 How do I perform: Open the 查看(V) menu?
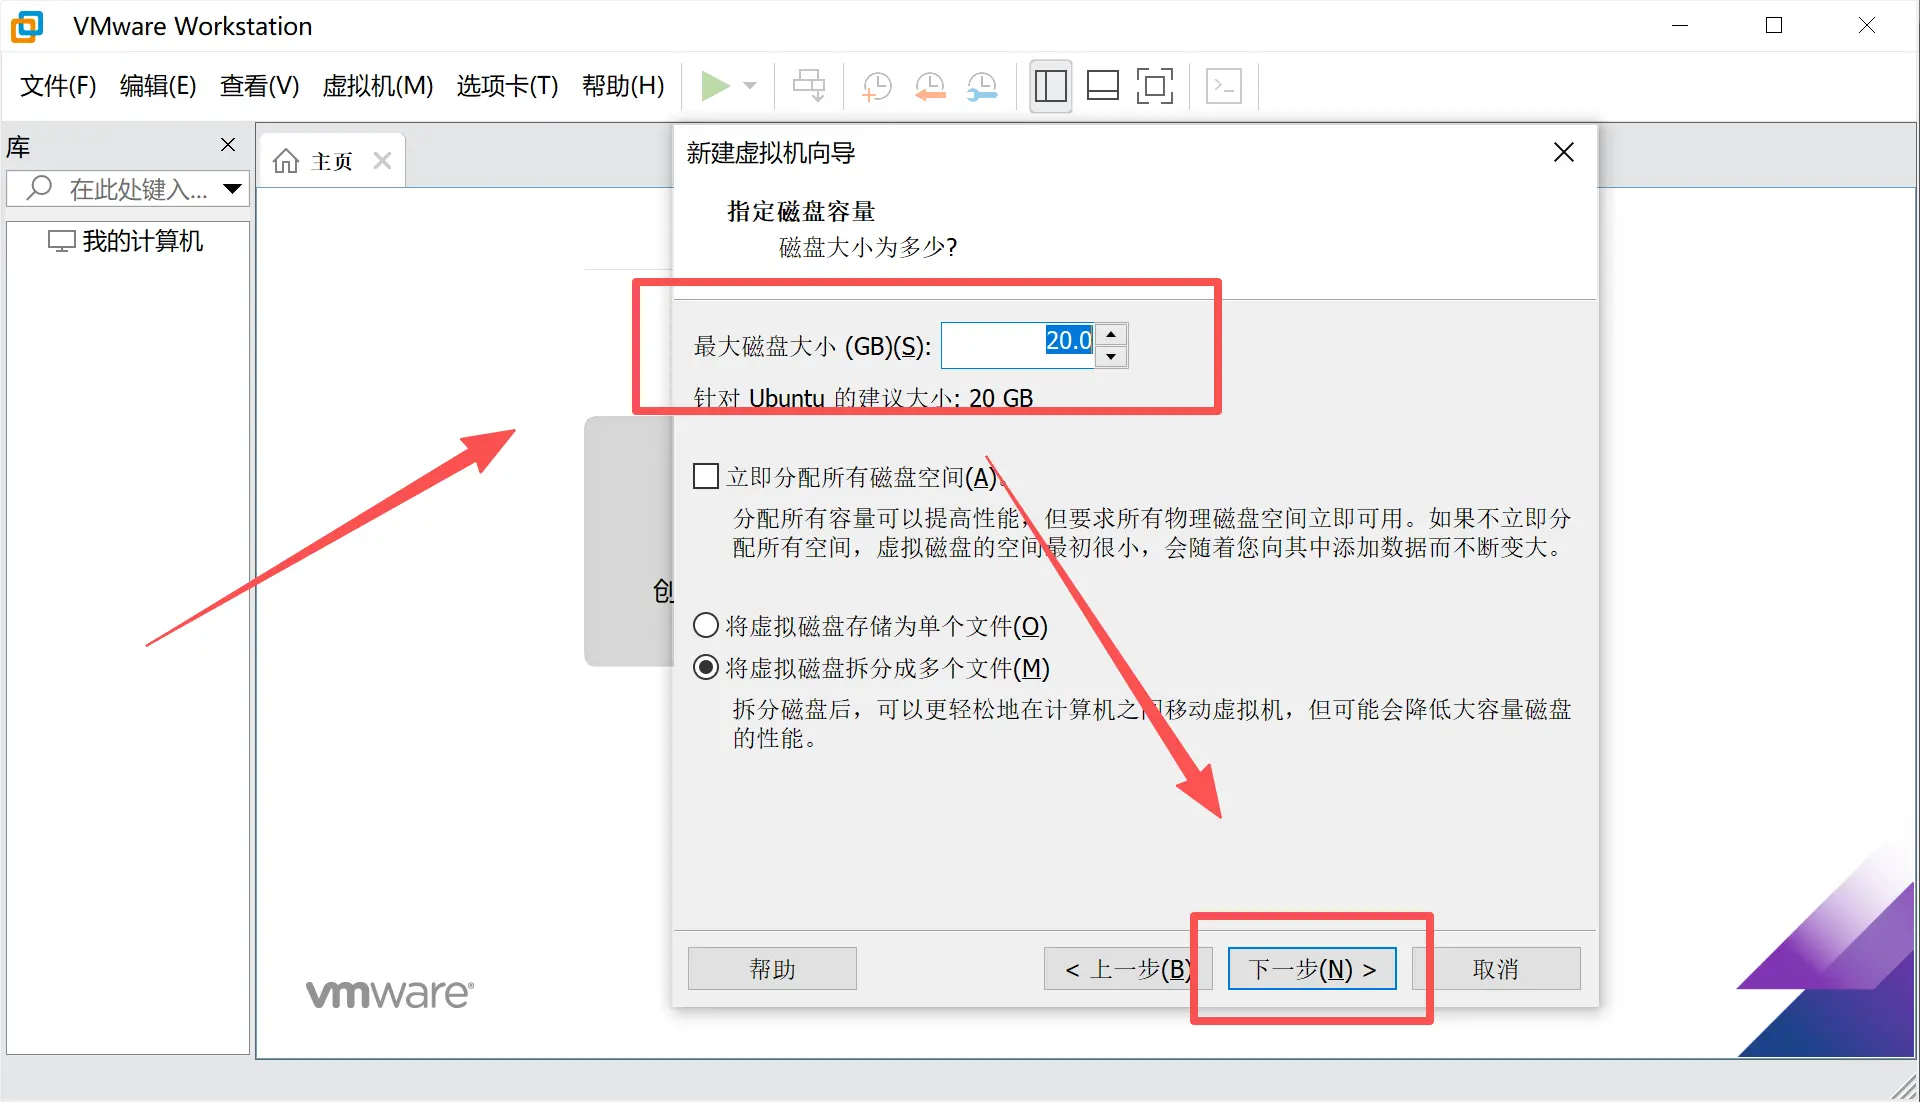(260, 86)
